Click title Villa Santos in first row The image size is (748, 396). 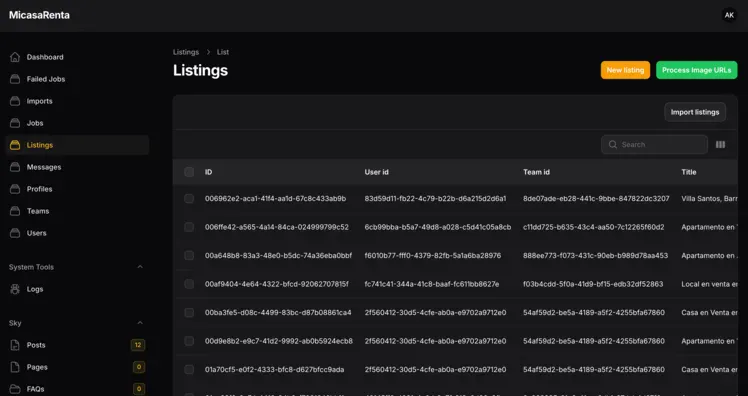coord(709,198)
